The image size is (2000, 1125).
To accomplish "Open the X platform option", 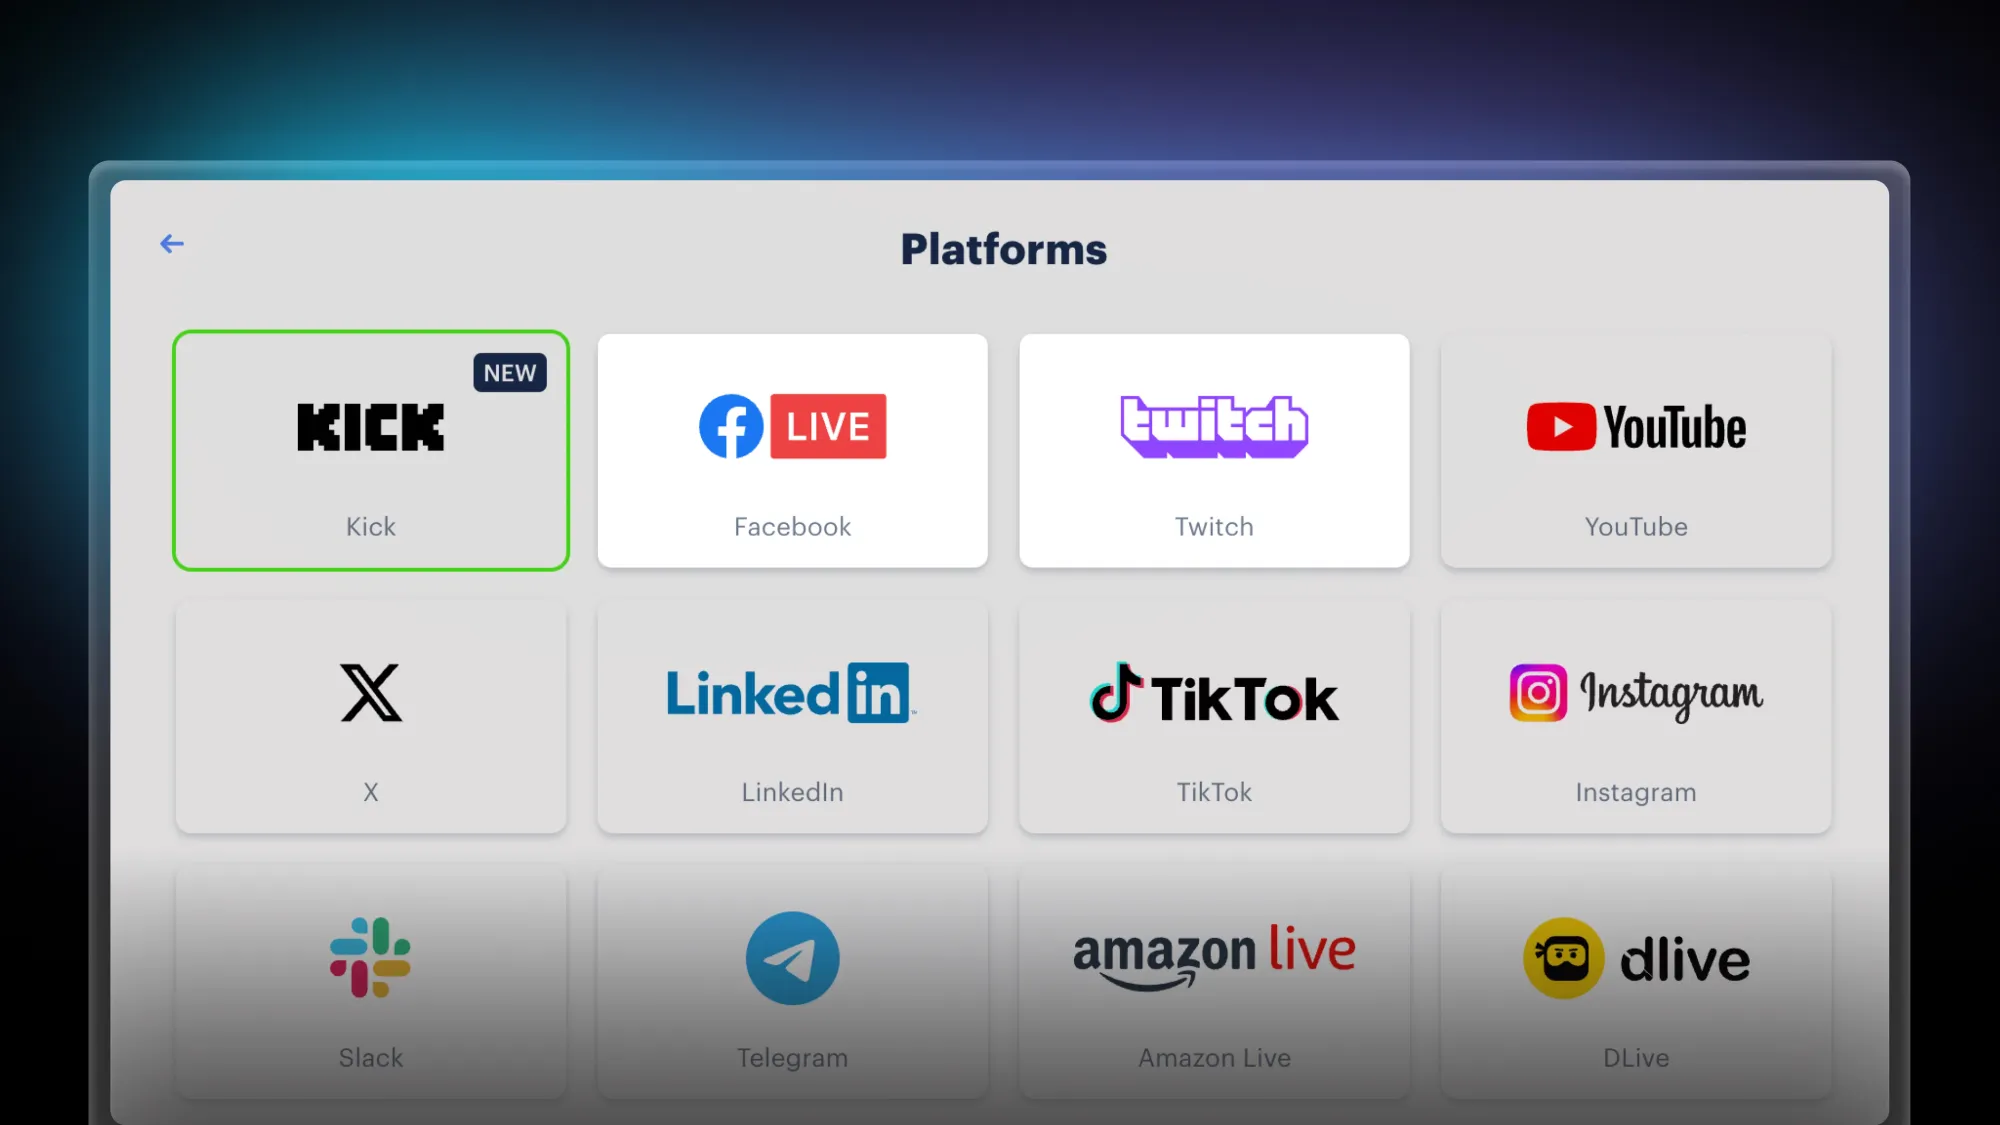I will (x=371, y=716).
